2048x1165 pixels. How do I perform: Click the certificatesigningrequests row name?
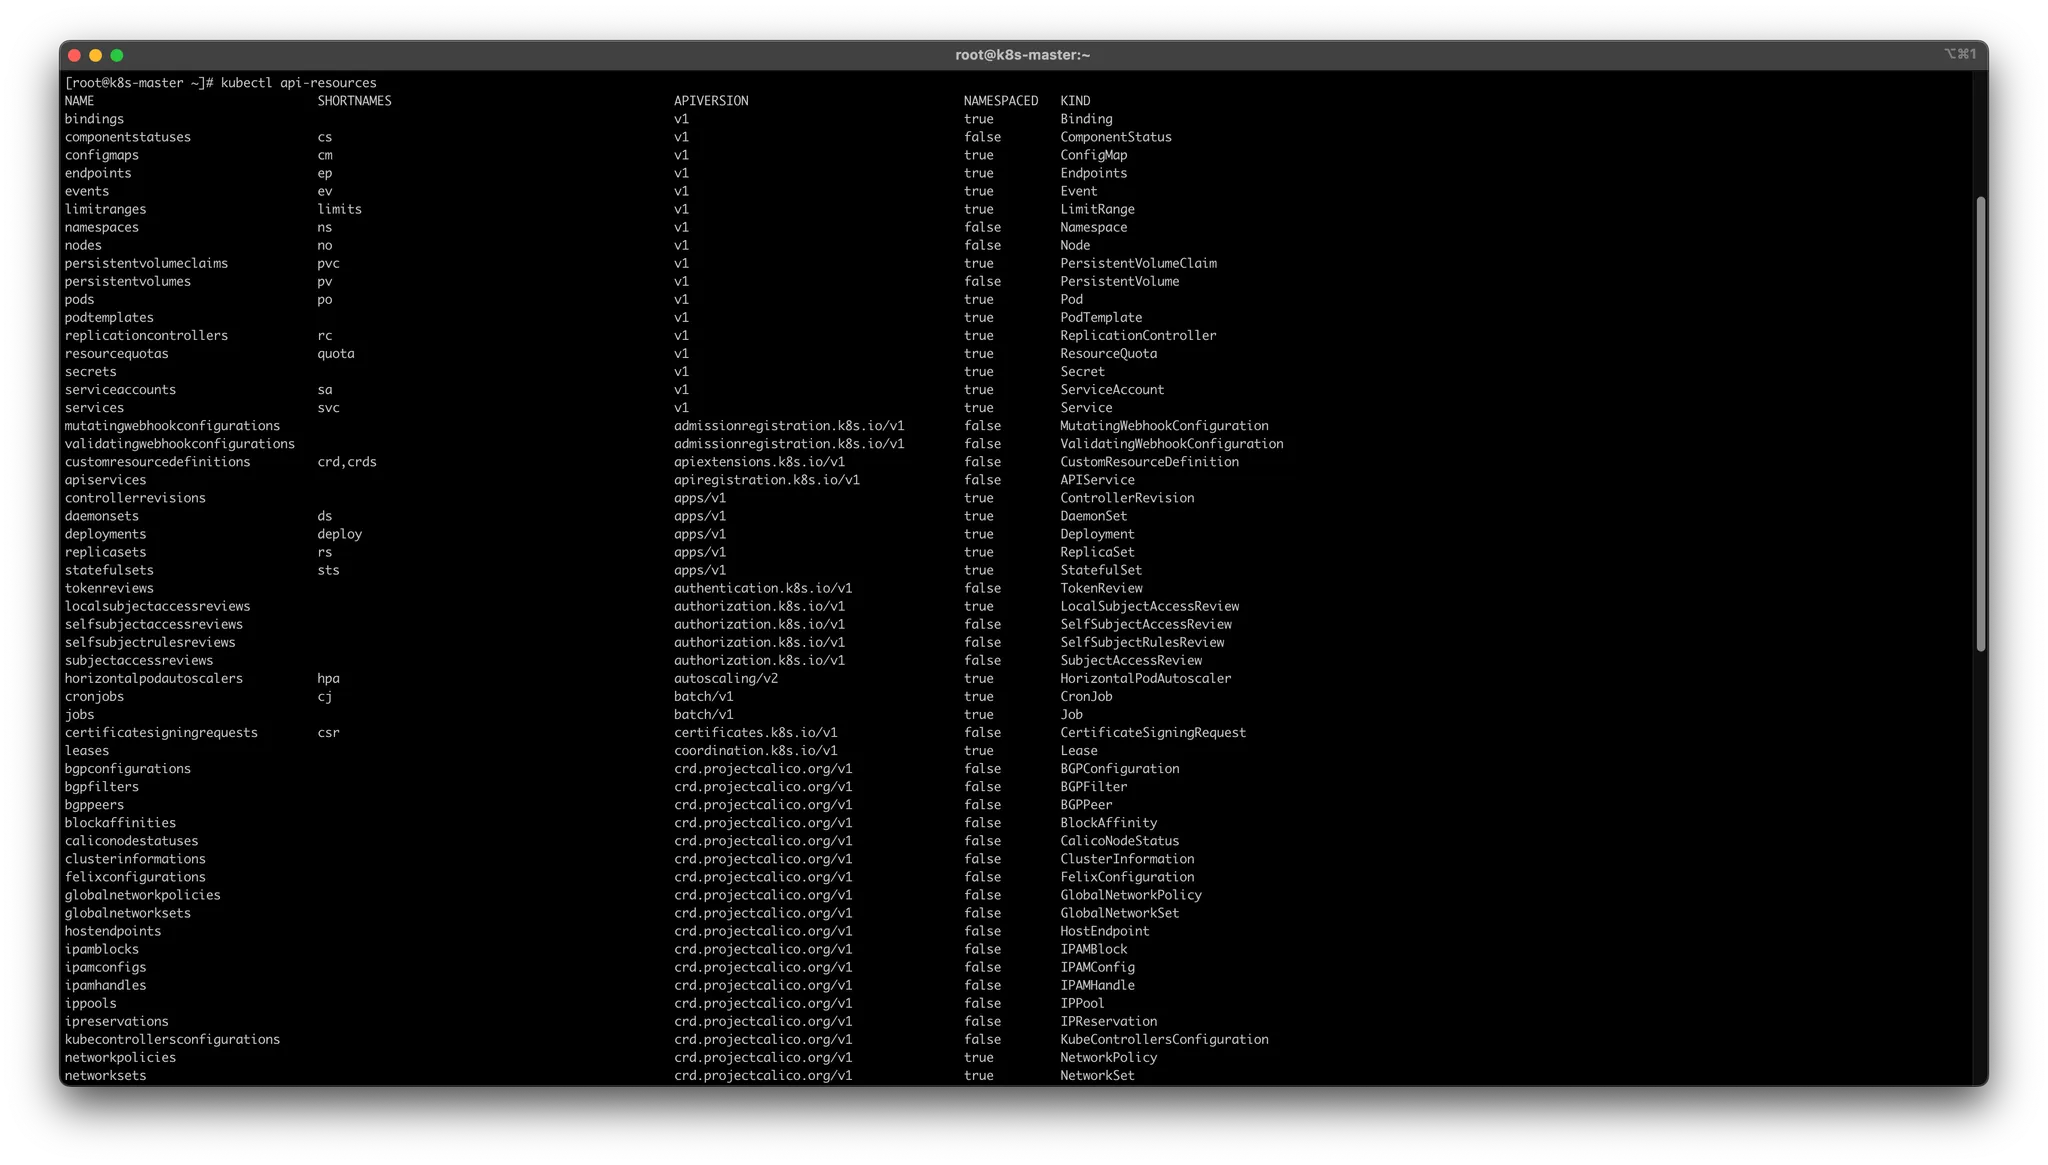pos(161,733)
